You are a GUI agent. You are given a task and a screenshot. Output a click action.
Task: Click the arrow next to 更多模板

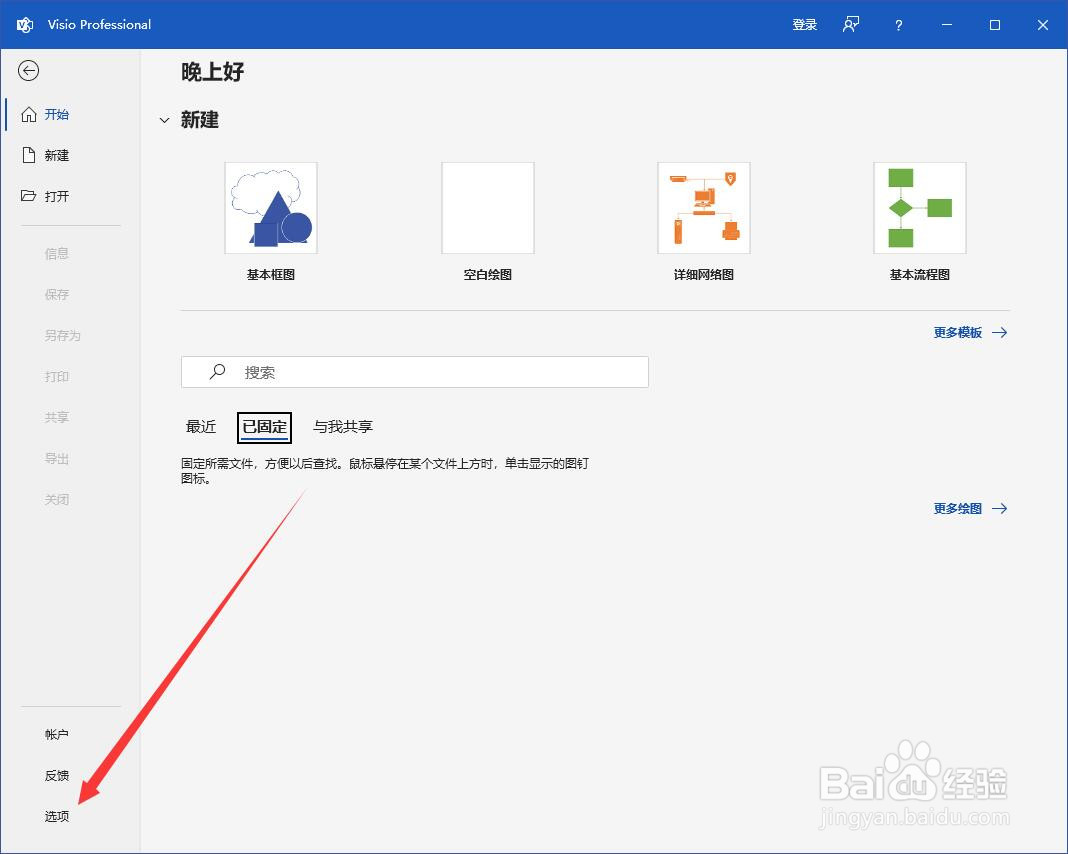pyautogui.click(x=999, y=332)
